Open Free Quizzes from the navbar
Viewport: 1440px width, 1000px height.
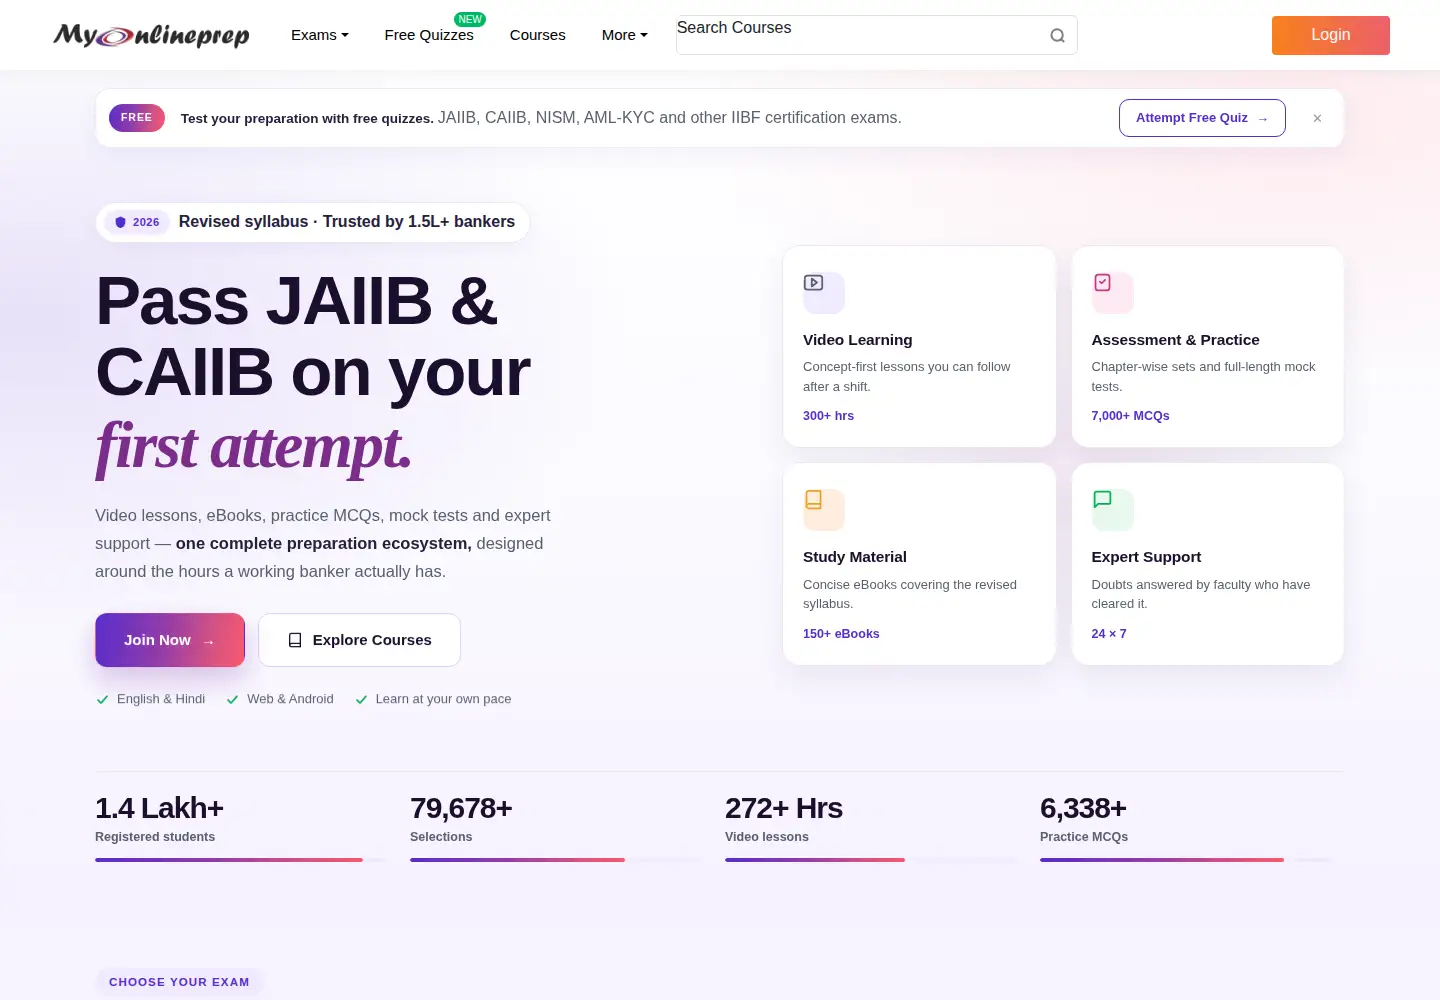click(x=429, y=35)
